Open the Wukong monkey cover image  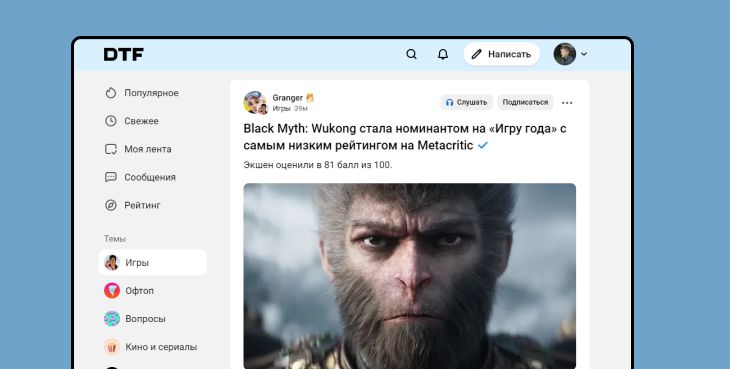tap(409, 276)
